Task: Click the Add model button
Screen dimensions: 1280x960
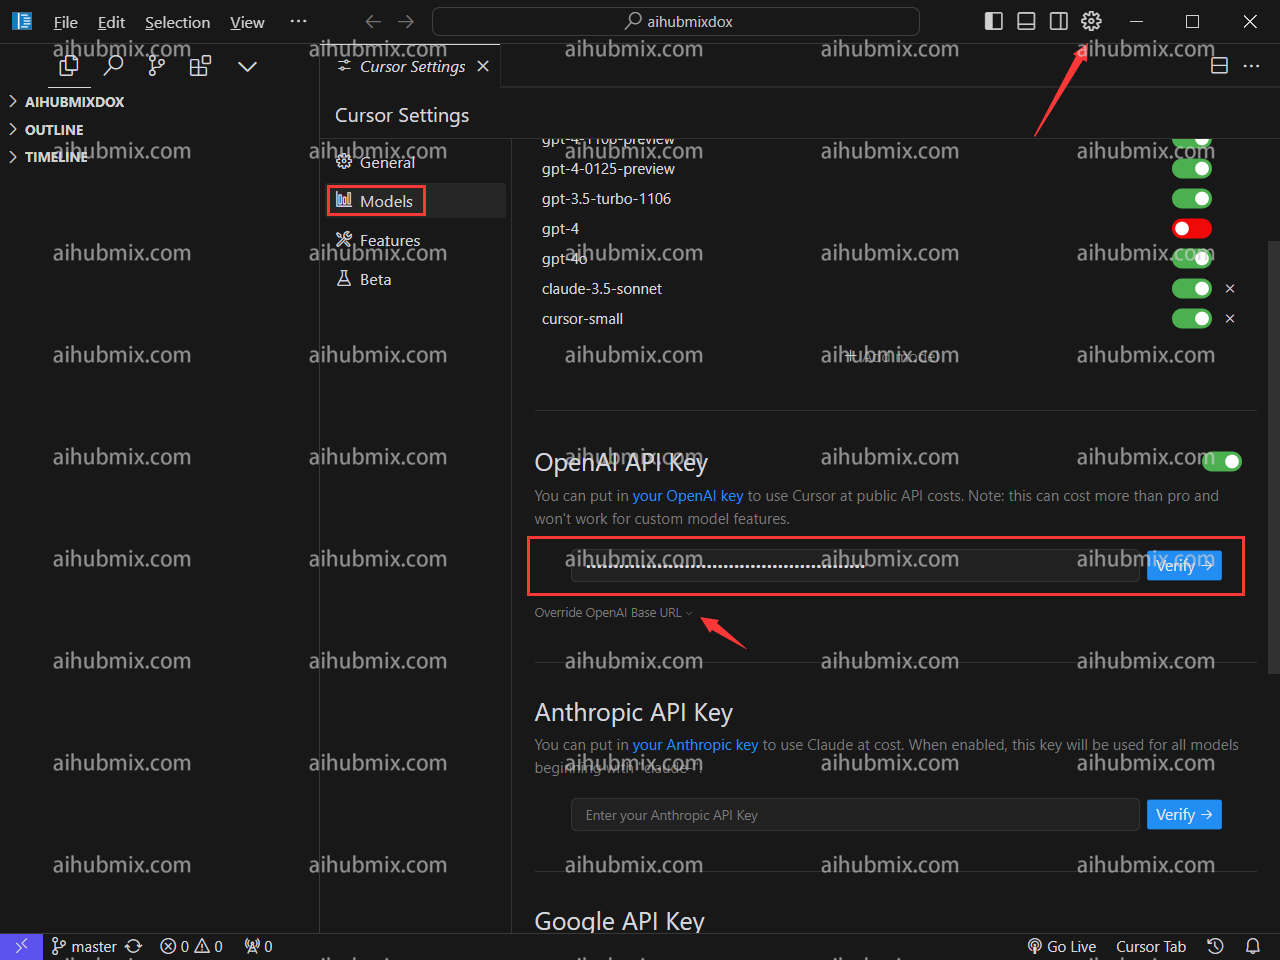Action: (892, 355)
